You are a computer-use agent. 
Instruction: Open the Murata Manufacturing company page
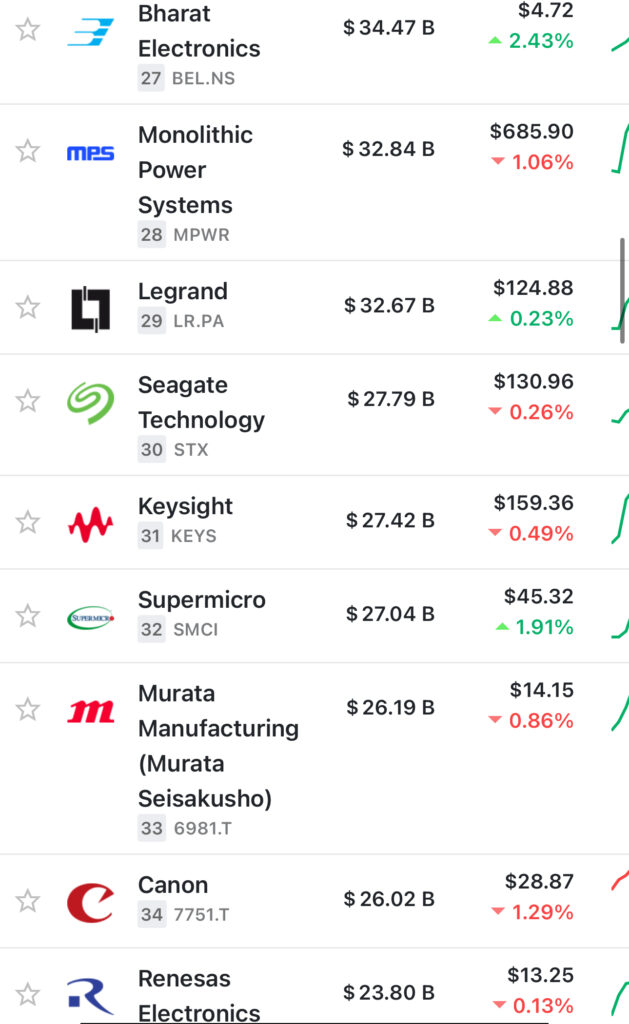[218, 746]
